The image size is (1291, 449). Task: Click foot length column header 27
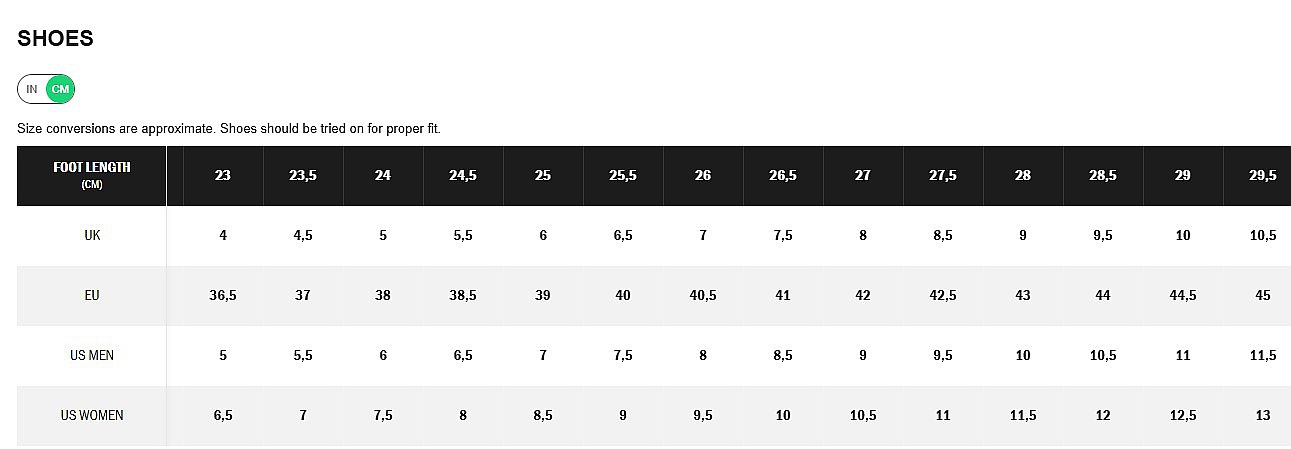point(863,176)
